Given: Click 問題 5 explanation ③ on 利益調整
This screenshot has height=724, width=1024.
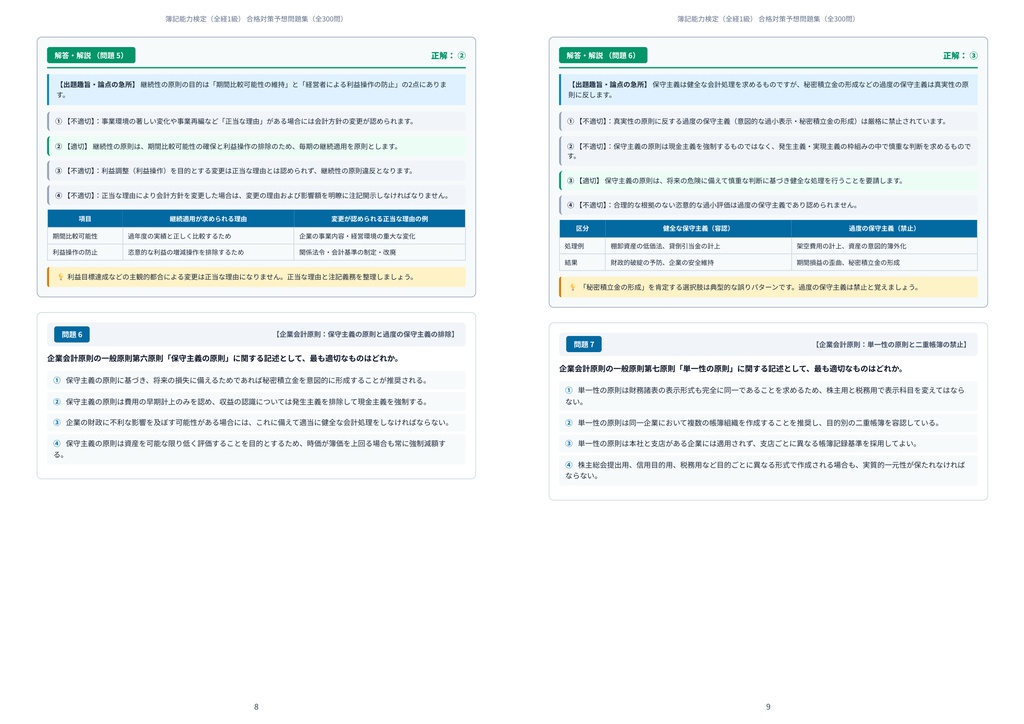Looking at the screenshot, I should pyautogui.click(x=256, y=170).
